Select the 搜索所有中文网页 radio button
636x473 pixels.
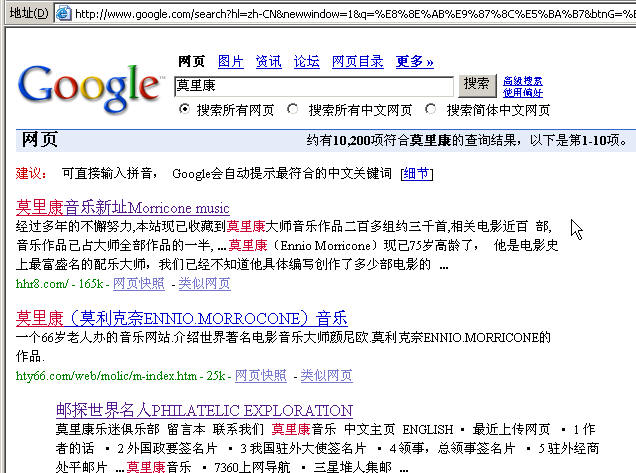point(292,109)
